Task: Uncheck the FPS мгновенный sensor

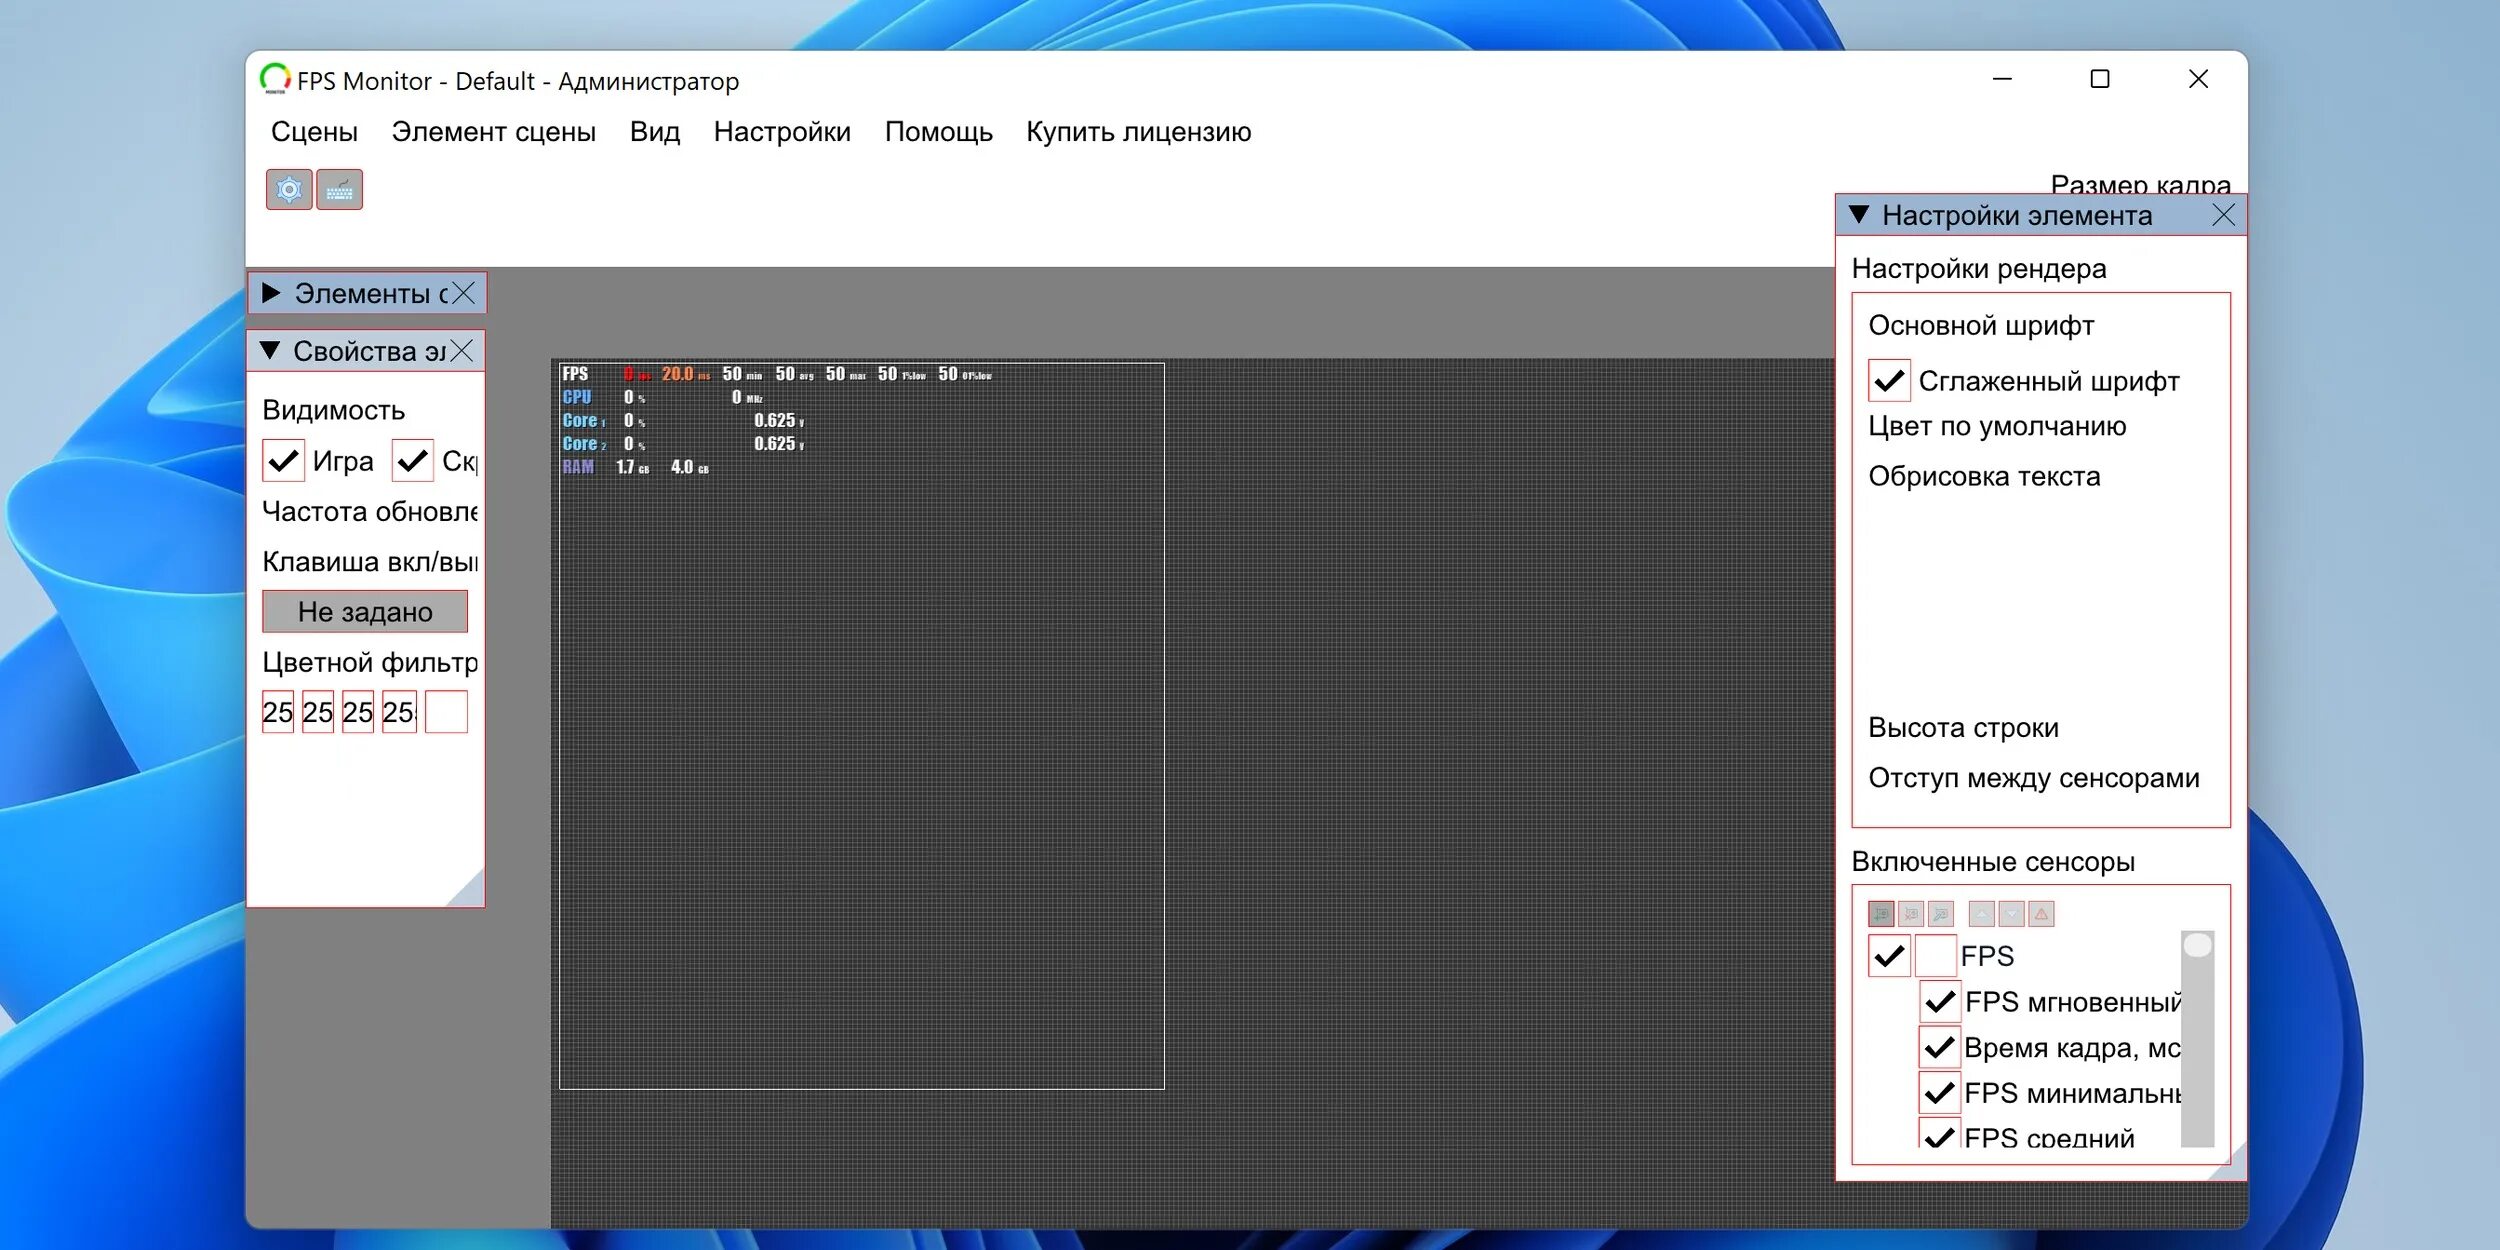Action: pyautogui.click(x=1939, y=1001)
